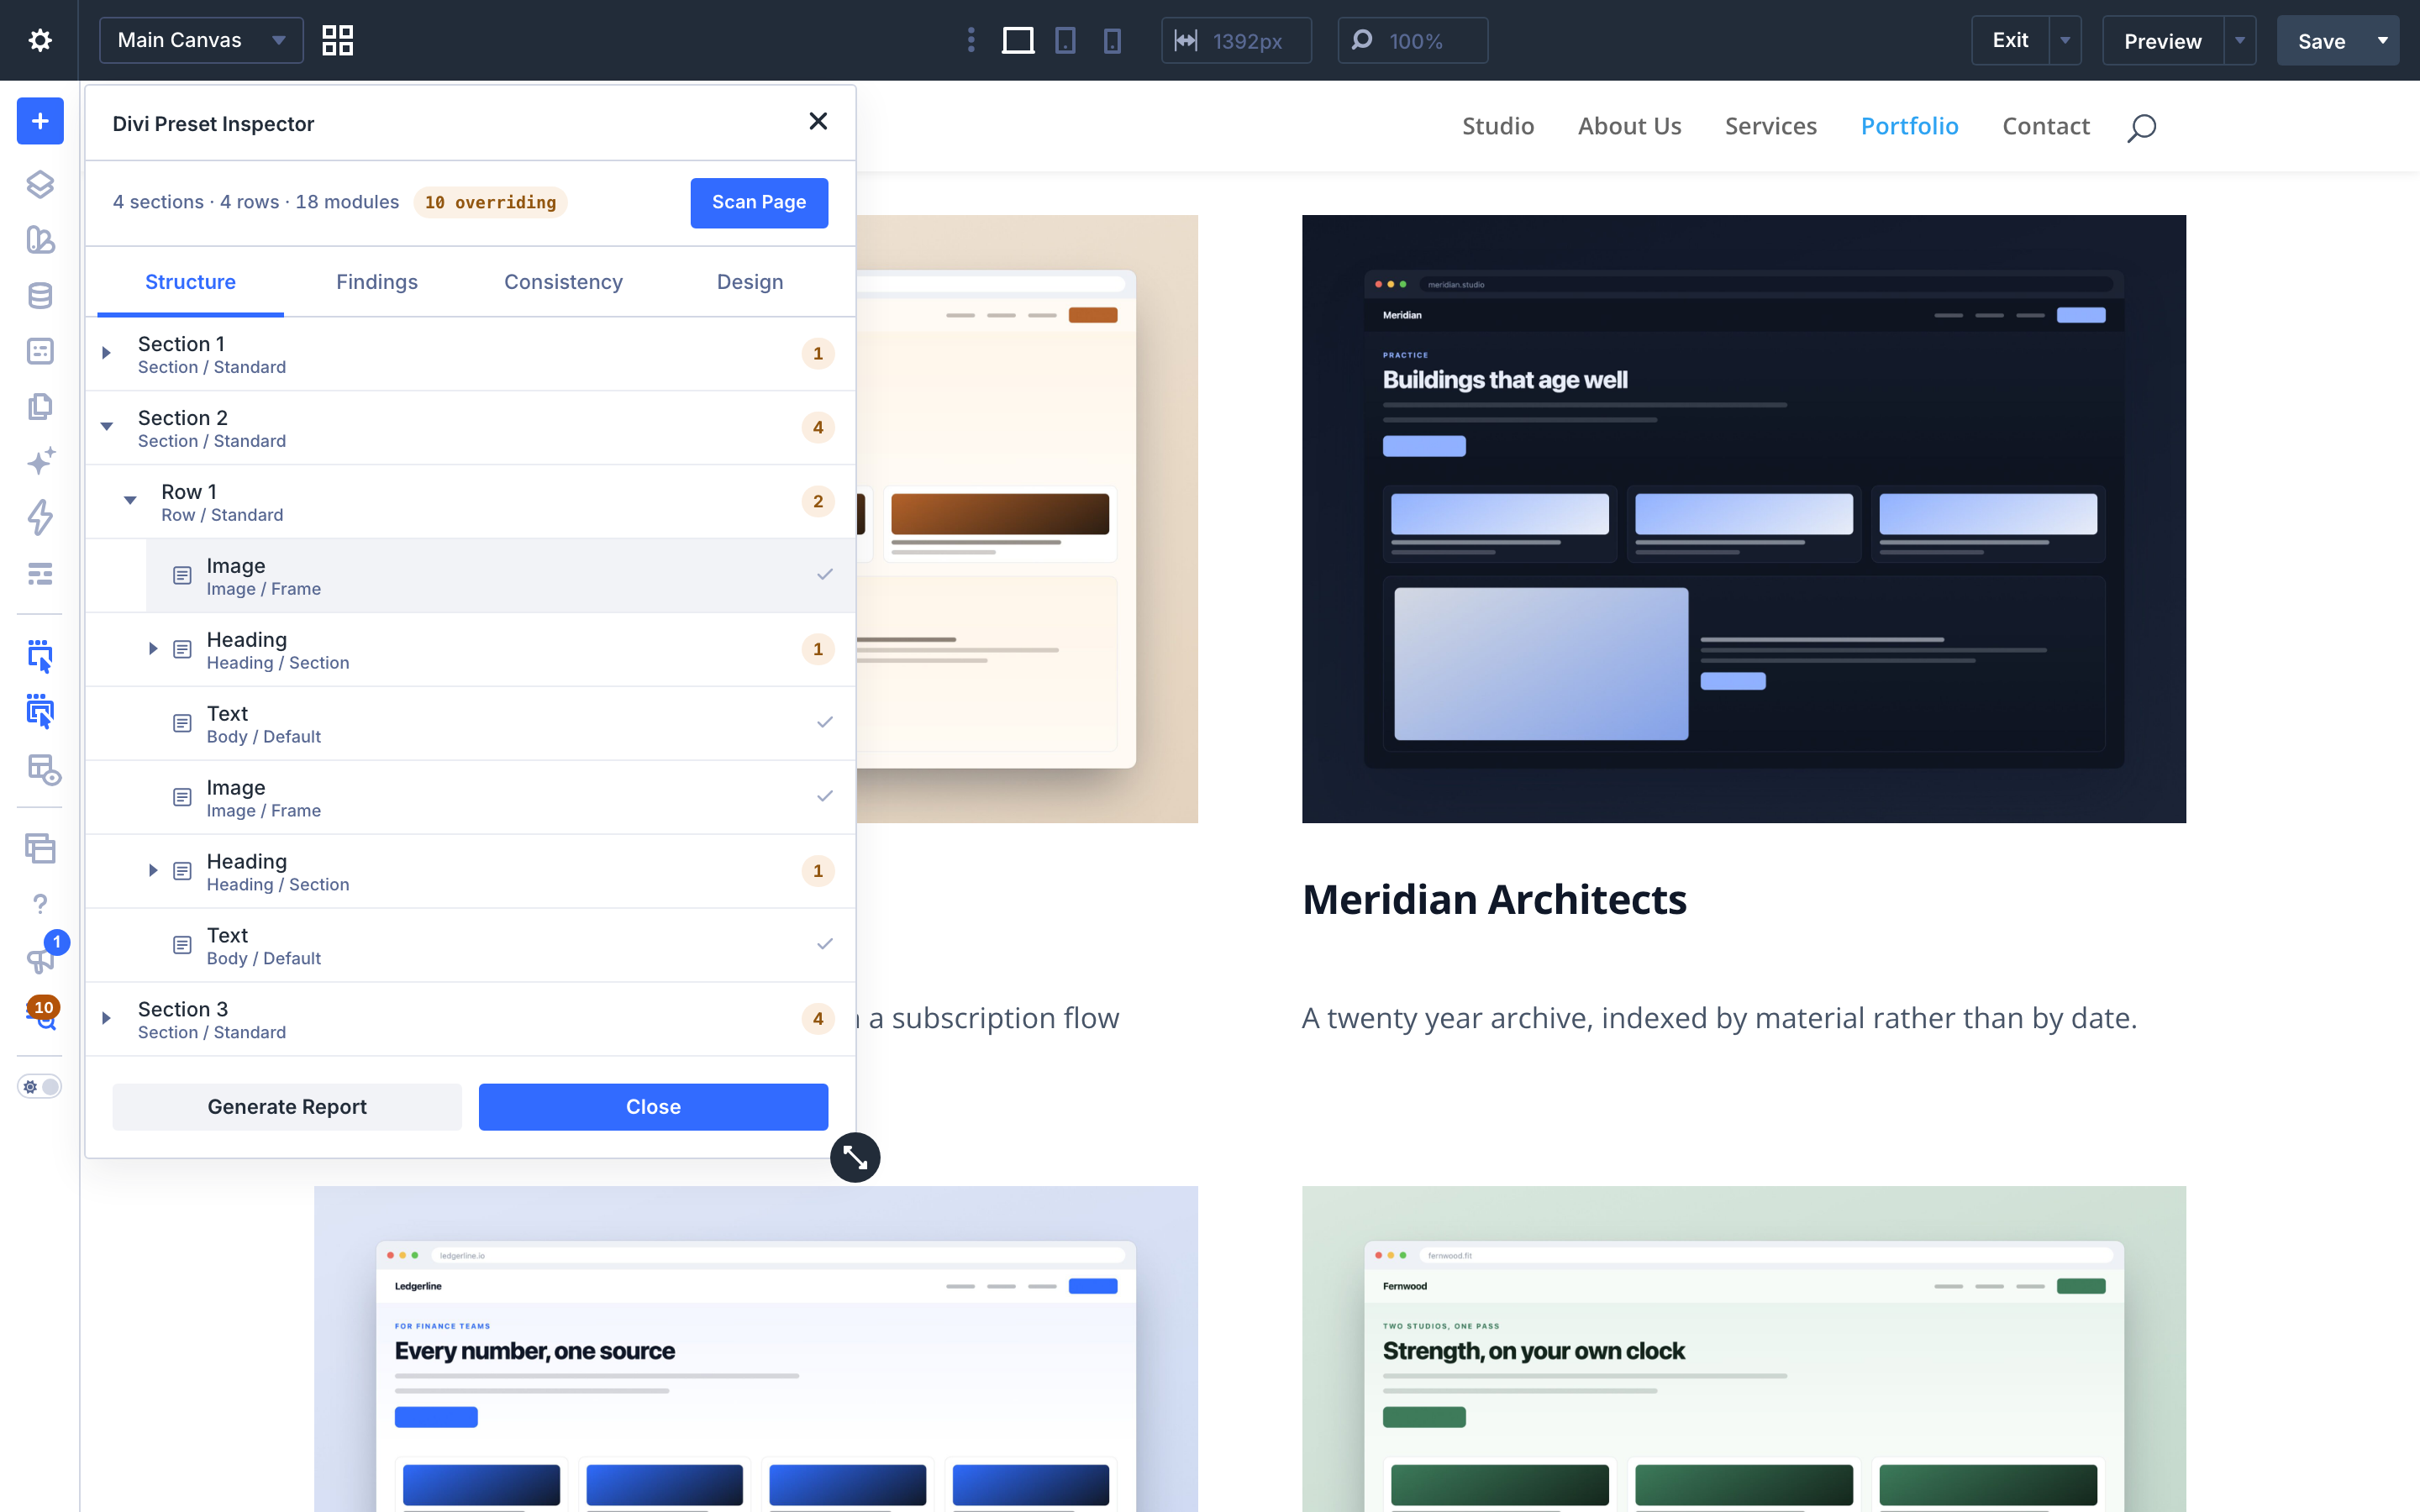
Task: Open the builder settings gear icon
Action: (40, 40)
